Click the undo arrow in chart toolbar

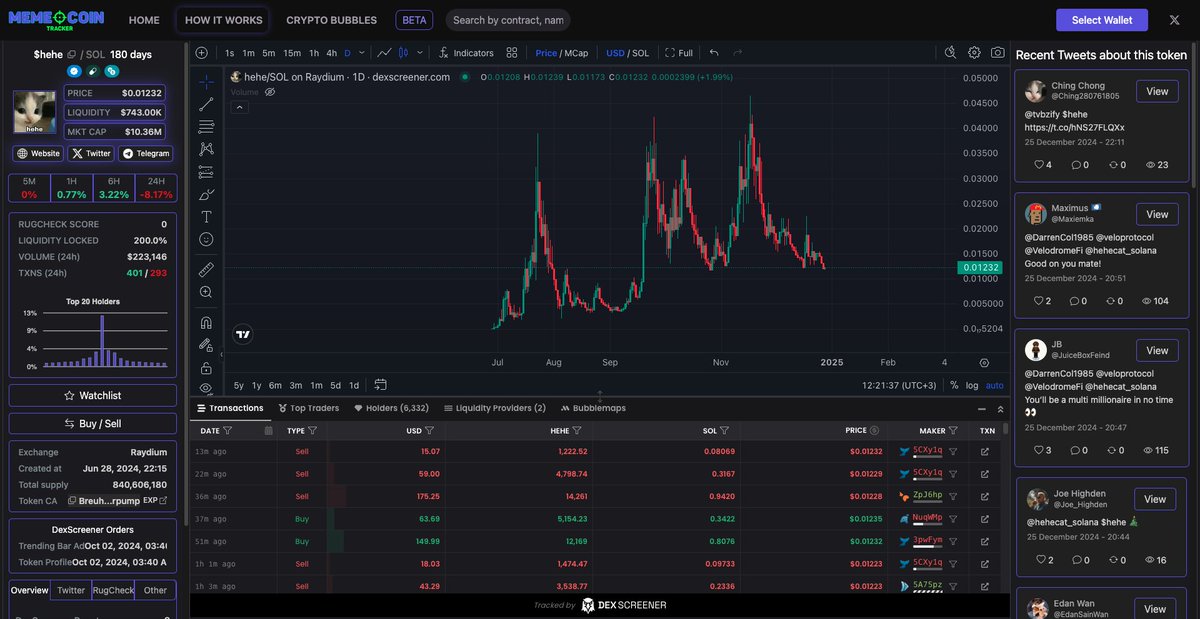coord(714,53)
